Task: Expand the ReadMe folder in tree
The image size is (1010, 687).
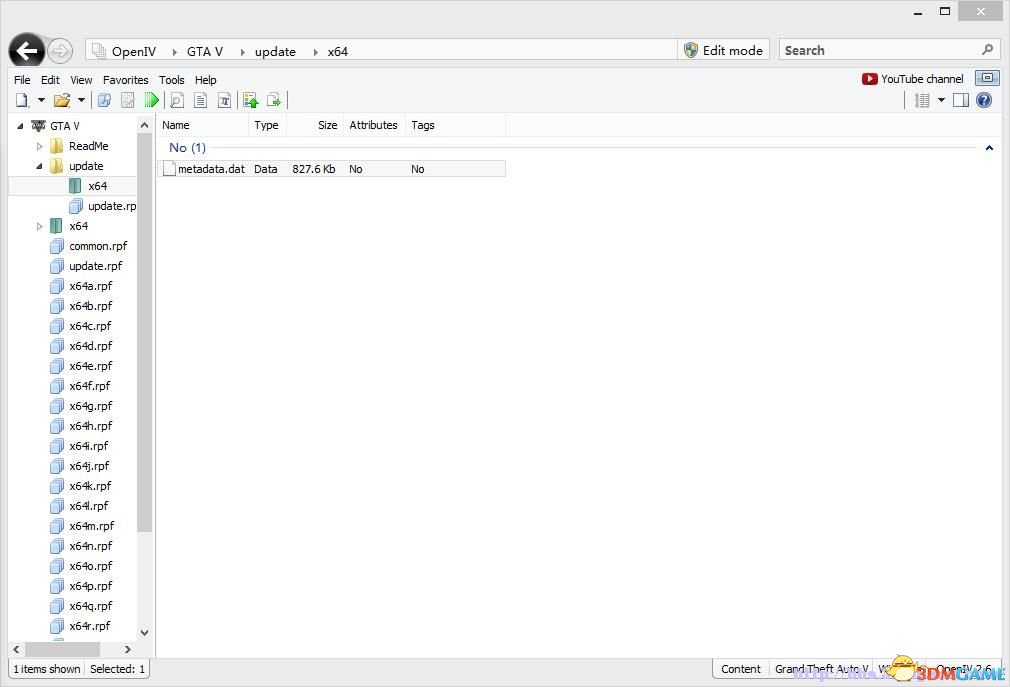Action: (39, 146)
